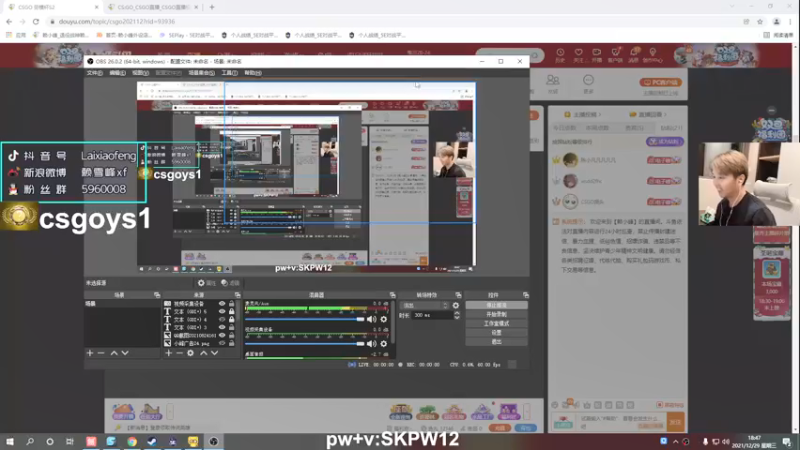Open the 场景集合 menu in OBS
Viewport: 800px width, 450px height.
click(x=202, y=73)
